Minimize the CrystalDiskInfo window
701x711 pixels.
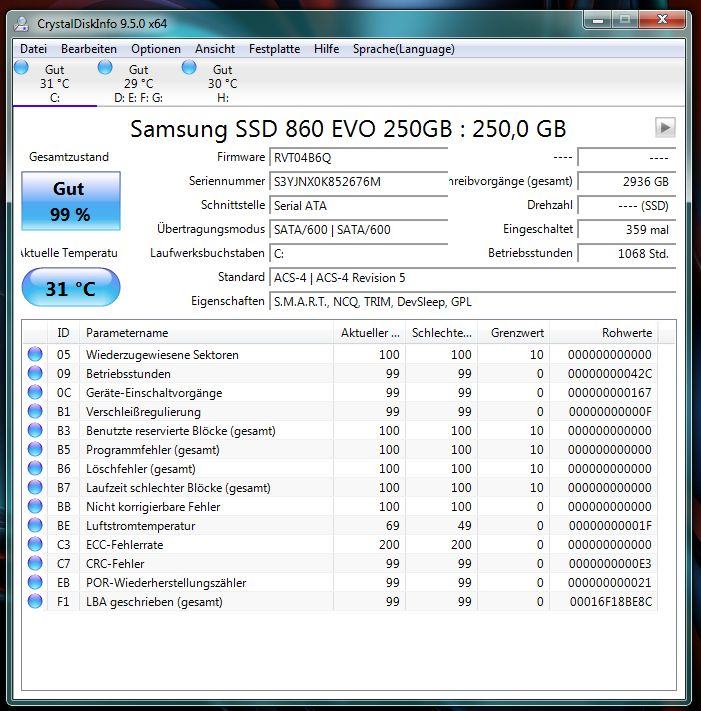tap(598, 20)
